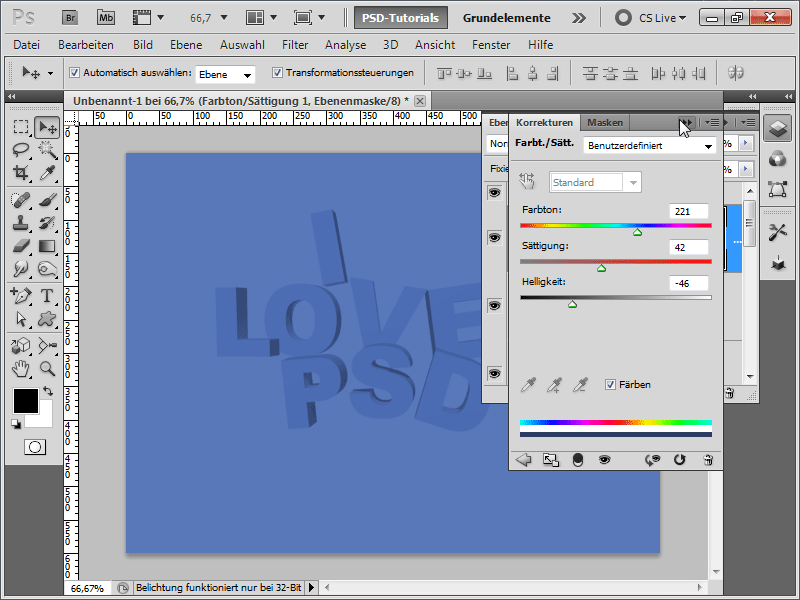
Task: Activate the PSD-Tutorials workspace
Action: (x=401, y=18)
